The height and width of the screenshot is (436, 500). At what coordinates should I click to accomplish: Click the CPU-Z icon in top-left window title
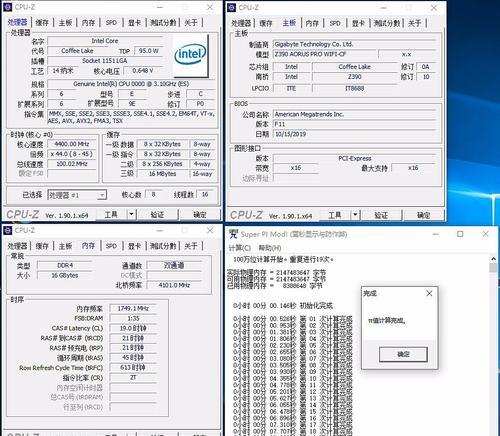click(x=8, y=7)
